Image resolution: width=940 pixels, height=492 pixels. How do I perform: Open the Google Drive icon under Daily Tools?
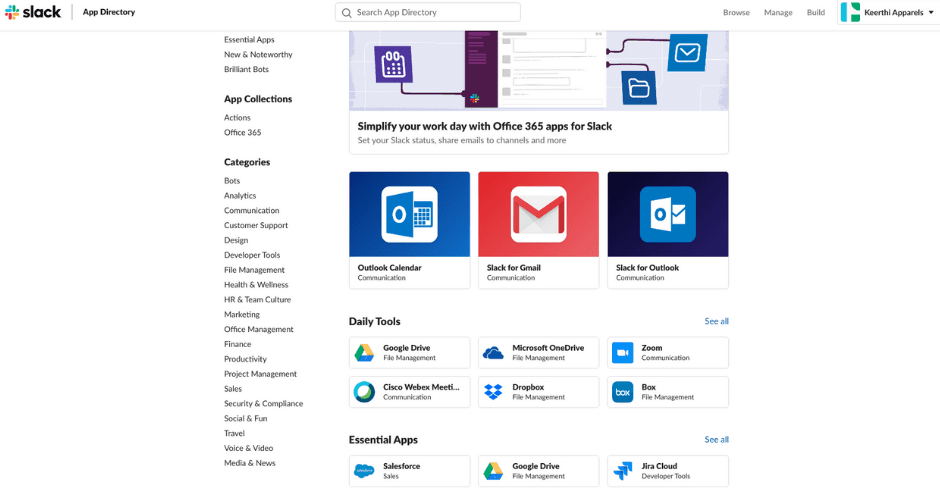(364, 353)
